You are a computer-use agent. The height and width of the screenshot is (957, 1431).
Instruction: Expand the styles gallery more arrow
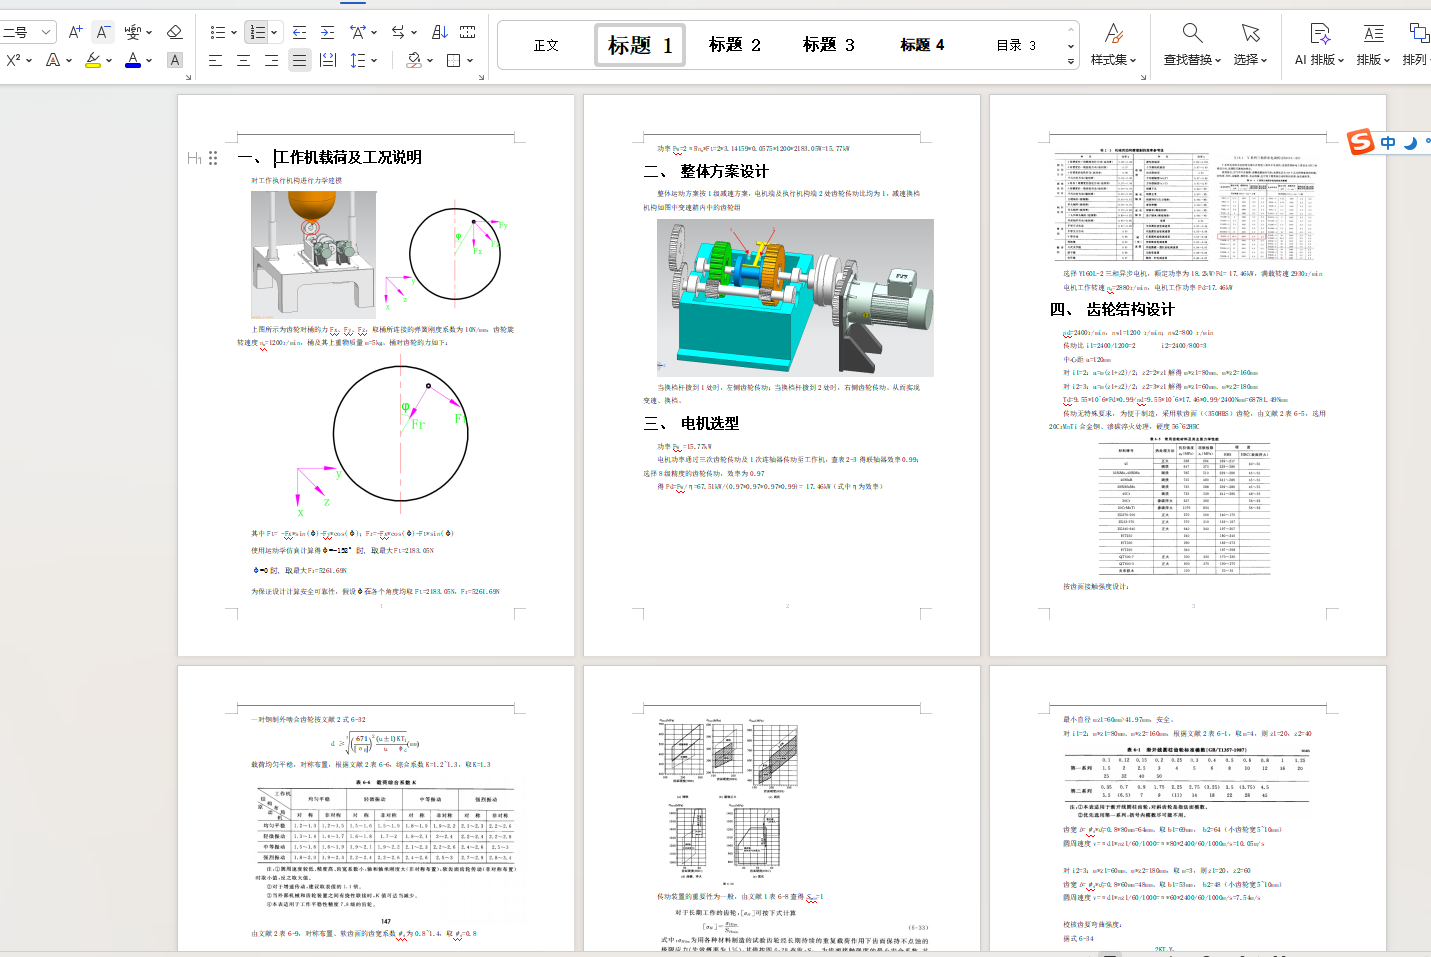click(x=1071, y=61)
